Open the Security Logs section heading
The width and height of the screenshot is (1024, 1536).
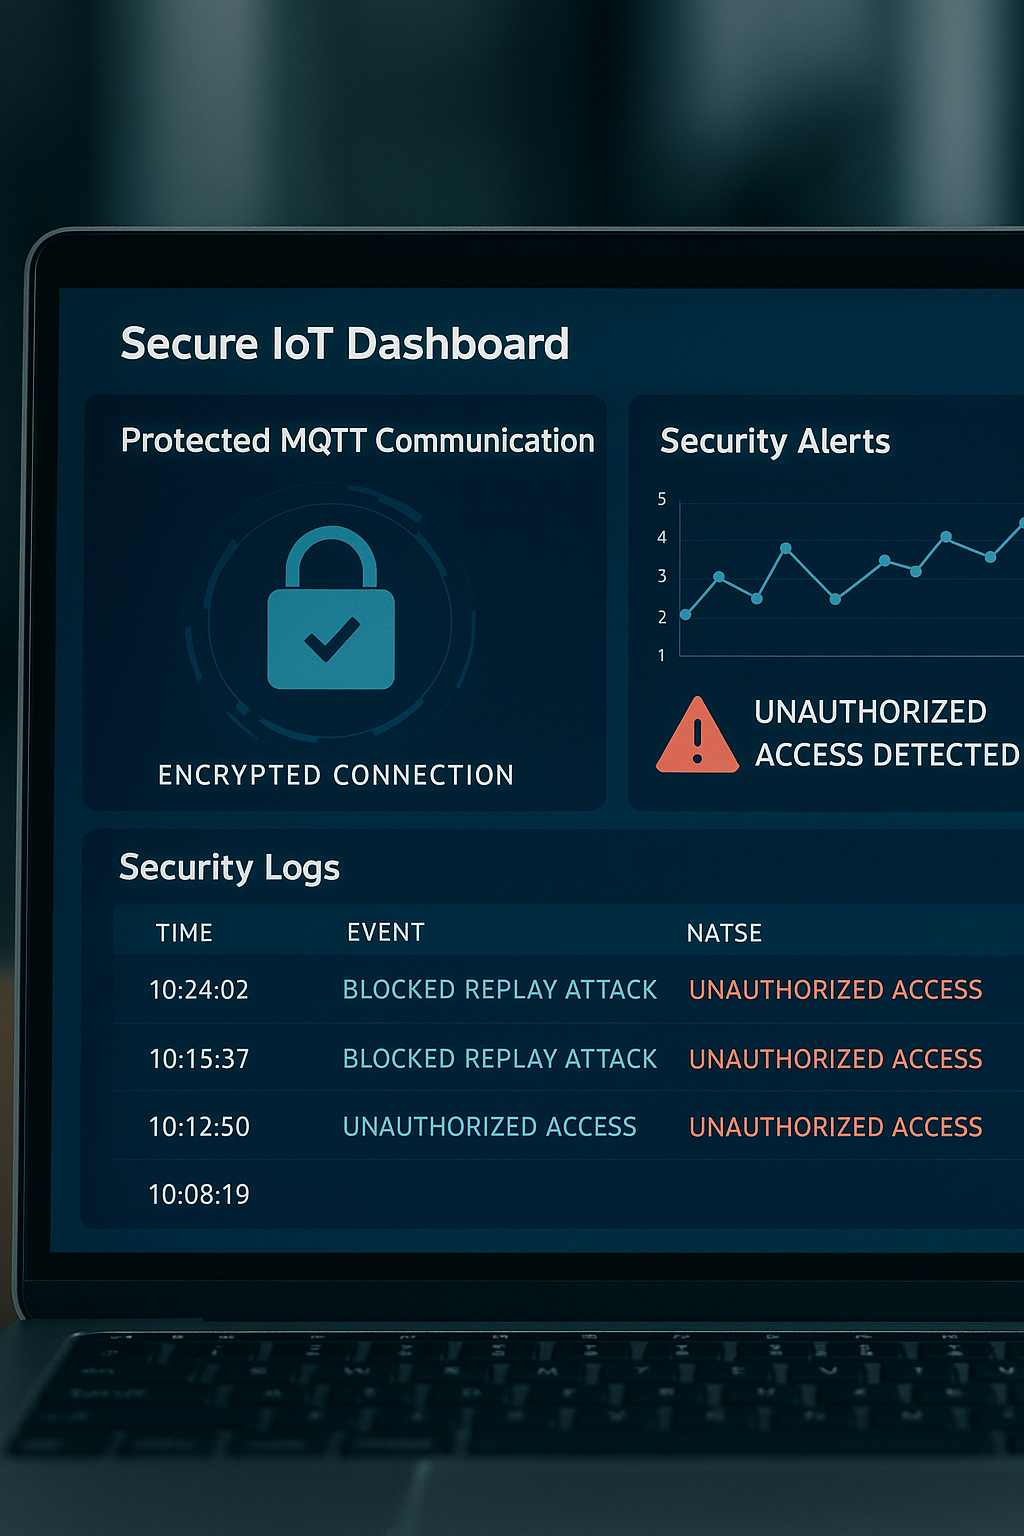[x=229, y=867]
